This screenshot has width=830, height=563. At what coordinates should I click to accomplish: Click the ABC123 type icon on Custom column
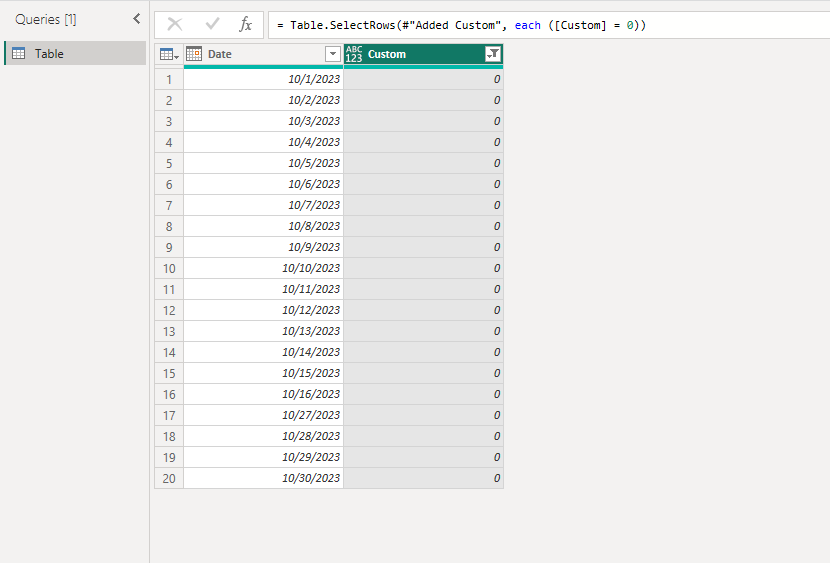[x=354, y=54]
